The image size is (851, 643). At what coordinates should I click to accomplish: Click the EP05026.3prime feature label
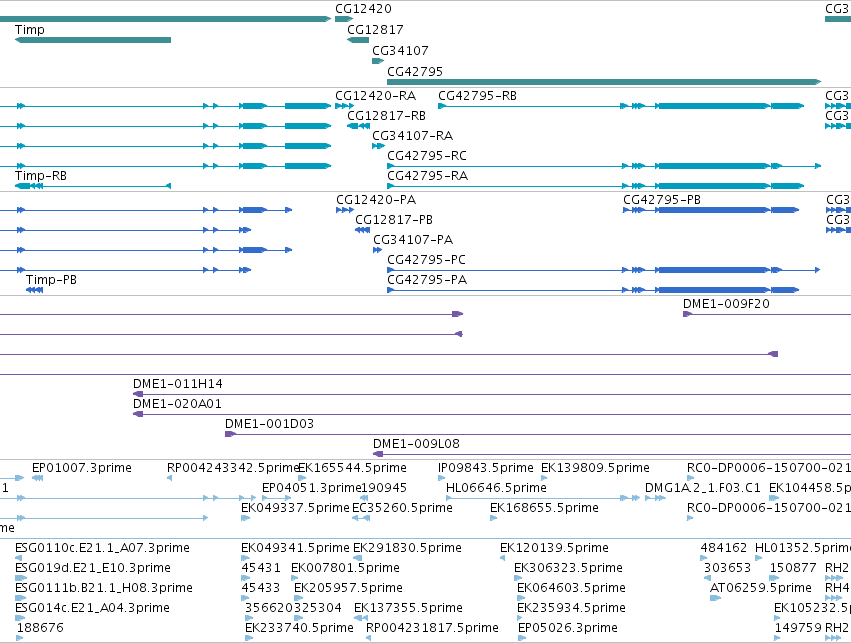point(568,628)
